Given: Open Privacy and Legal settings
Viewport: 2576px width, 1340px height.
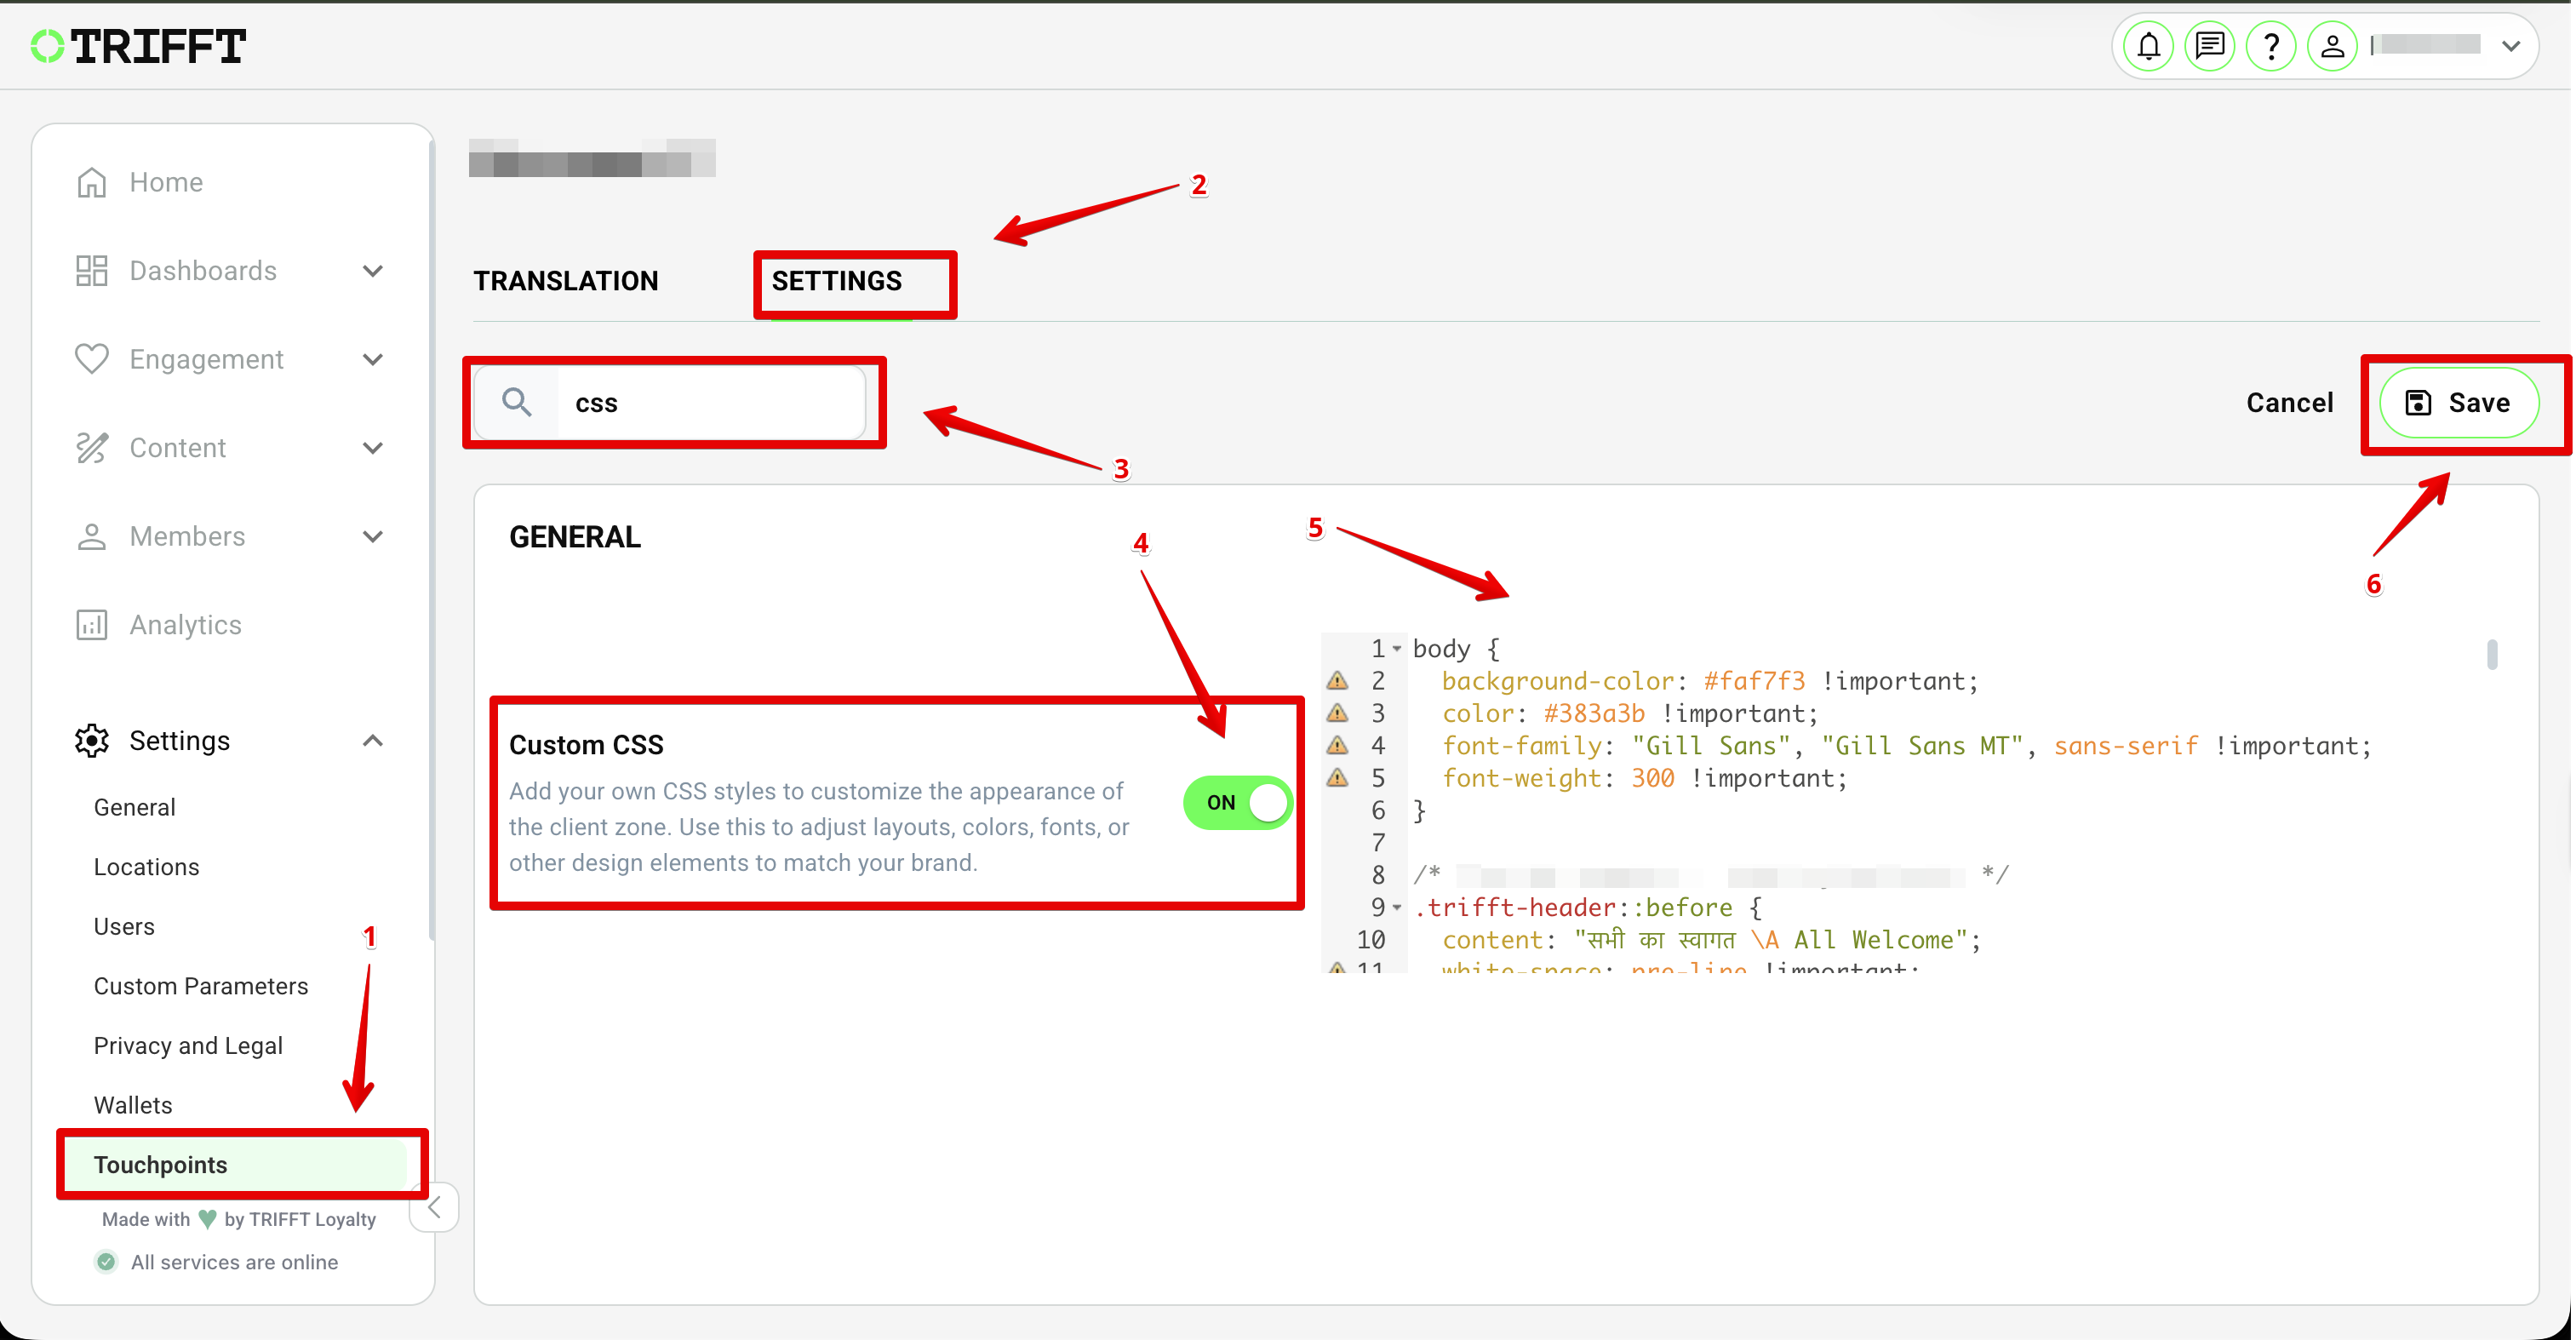Looking at the screenshot, I should 188,1045.
